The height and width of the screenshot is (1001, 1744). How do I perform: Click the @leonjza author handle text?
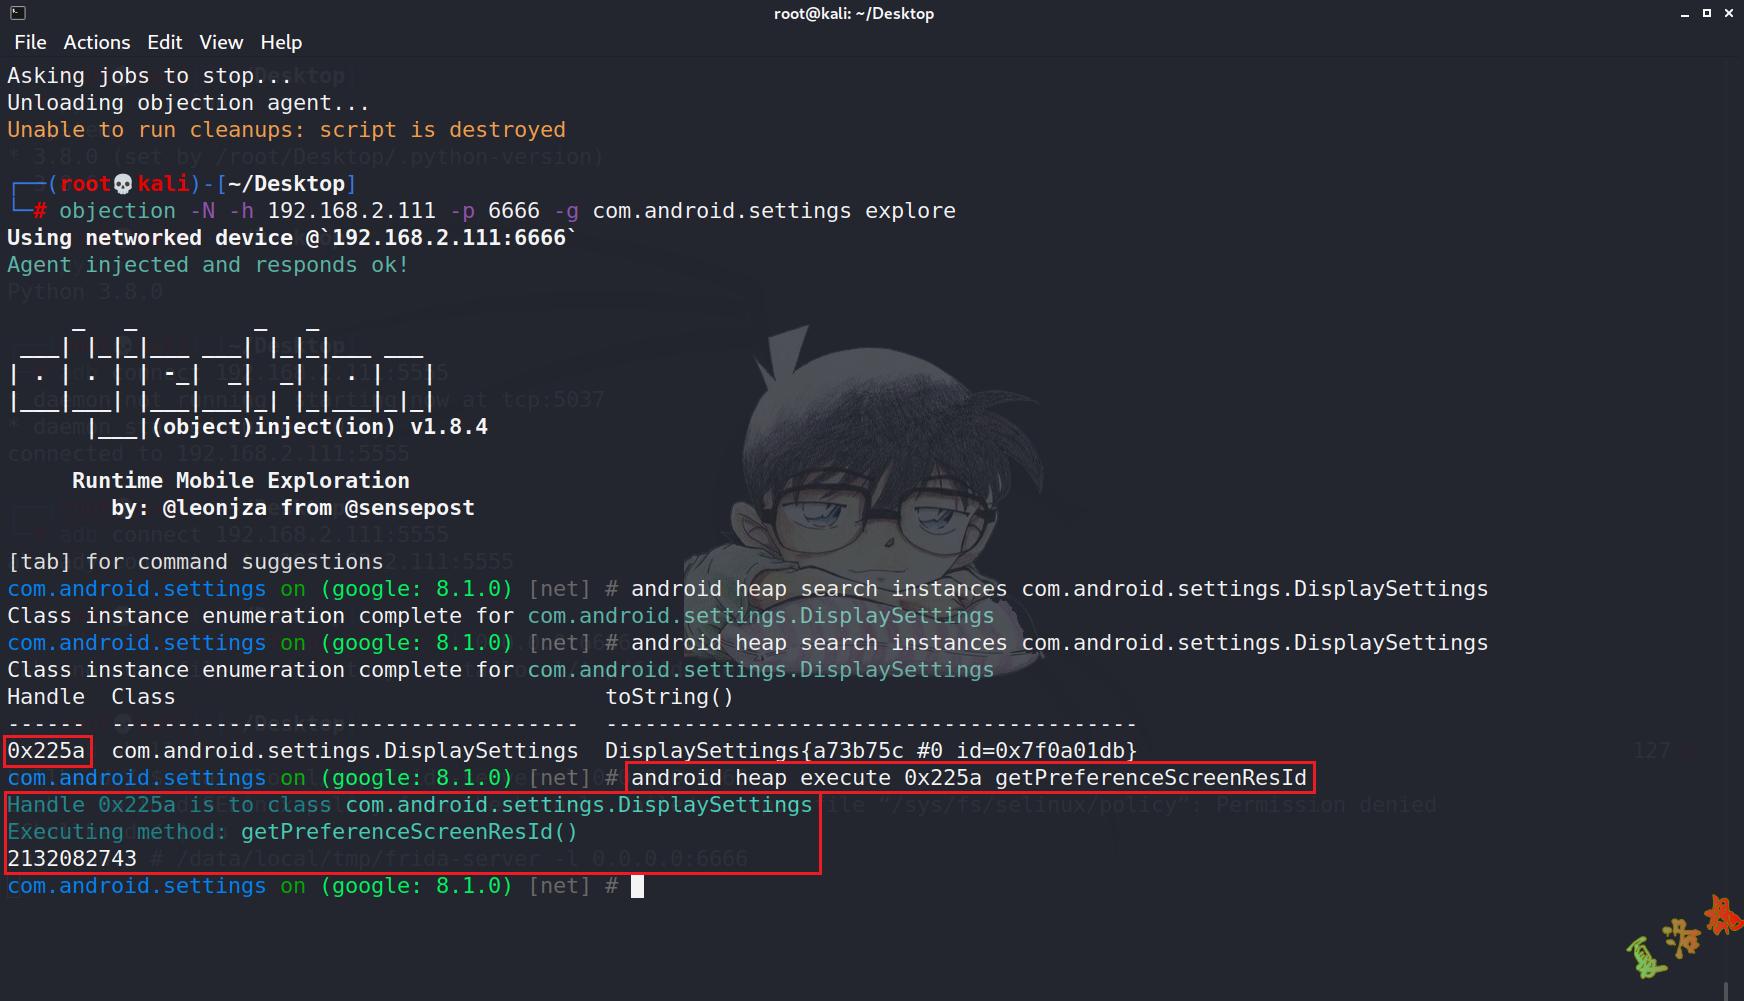point(215,508)
